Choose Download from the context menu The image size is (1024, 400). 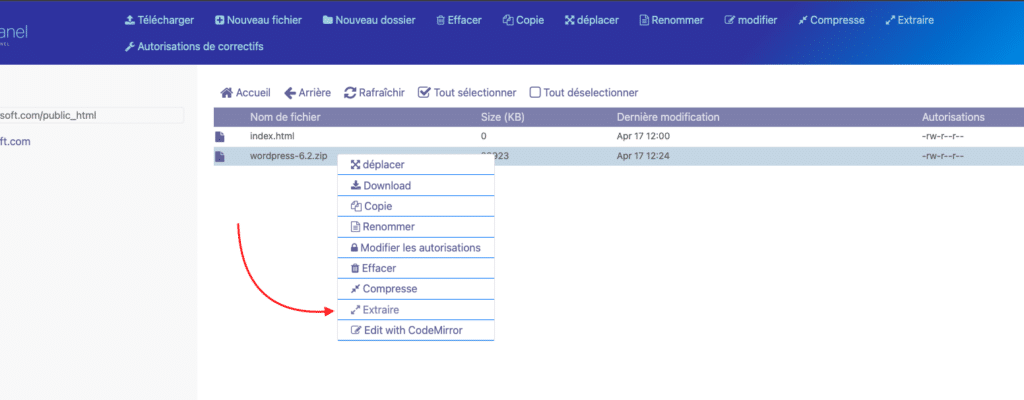(415, 186)
